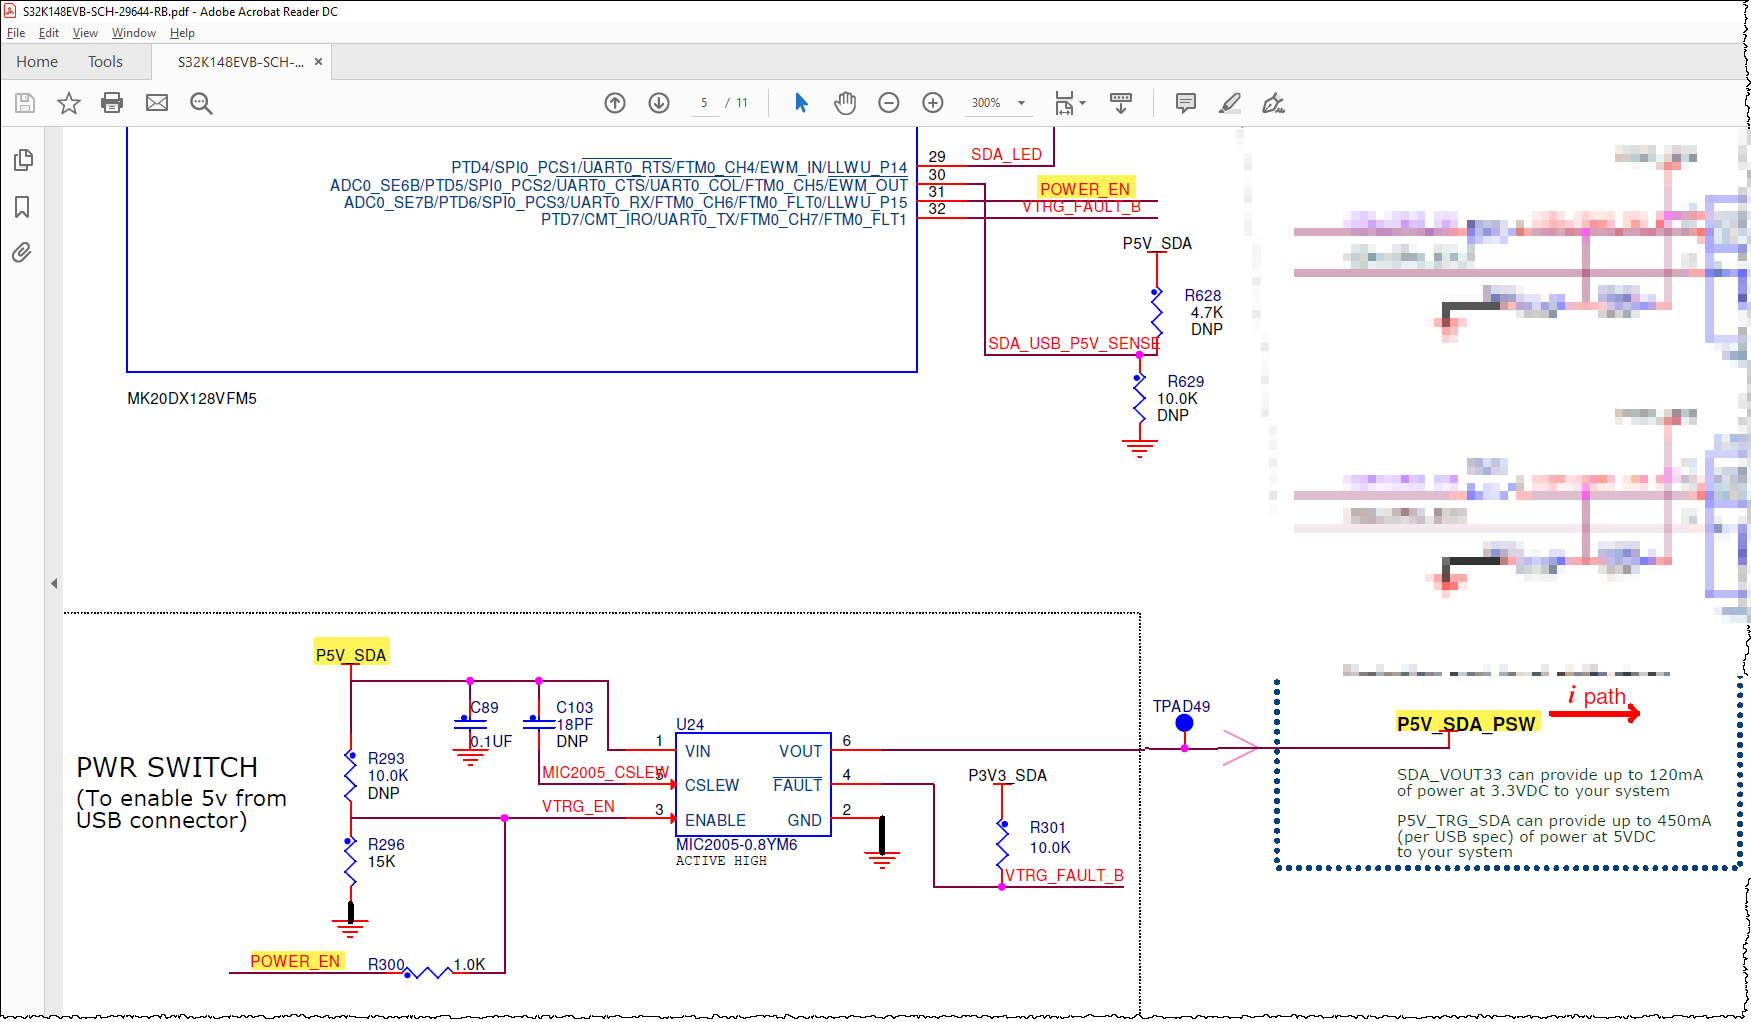Close the S32K148EVB-SCH document tab

318,62
